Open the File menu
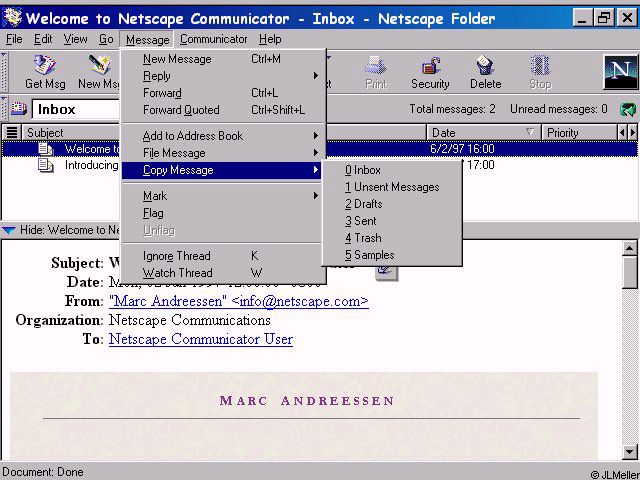Viewport: 640px width, 480px height. tap(14, 39)
